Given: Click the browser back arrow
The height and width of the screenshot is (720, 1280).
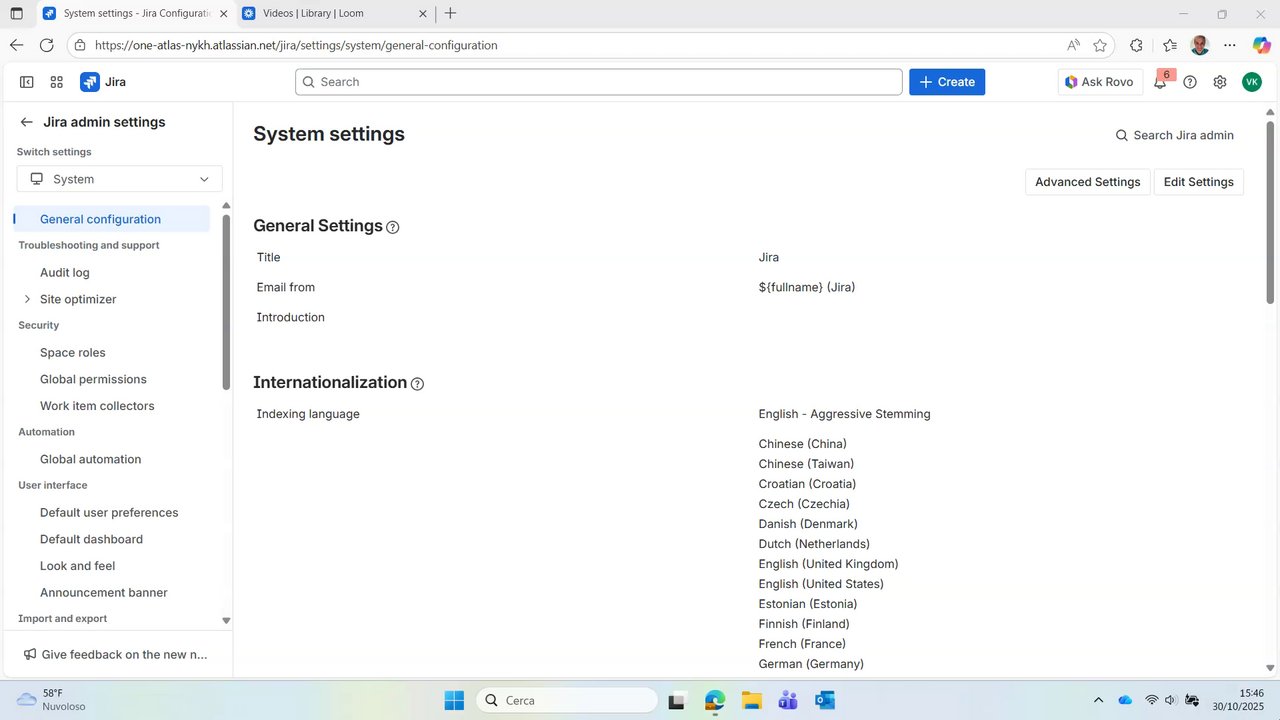Looking at the screenshot, I should pyautogui.click(x=16, y=45).
